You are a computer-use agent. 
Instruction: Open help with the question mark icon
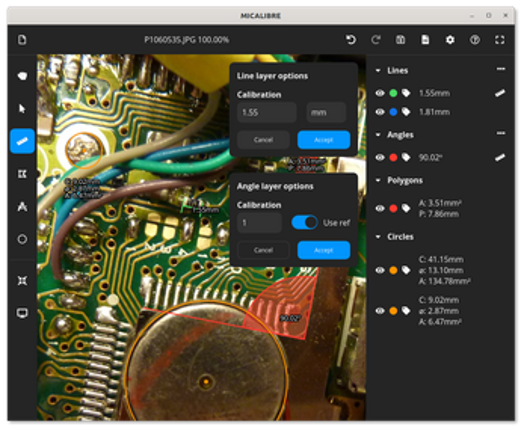(x=475, y=40)
